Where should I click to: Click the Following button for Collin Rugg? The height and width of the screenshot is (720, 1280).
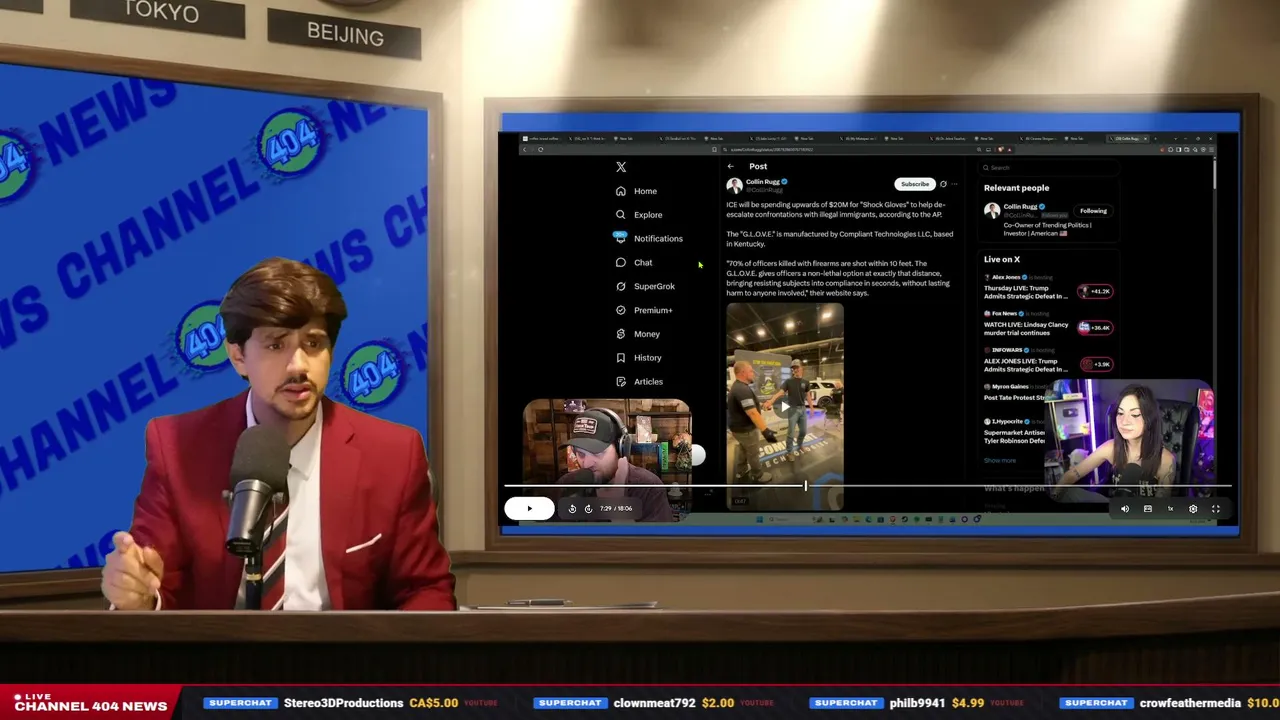pyautogui.click(x=1093, y=211)
